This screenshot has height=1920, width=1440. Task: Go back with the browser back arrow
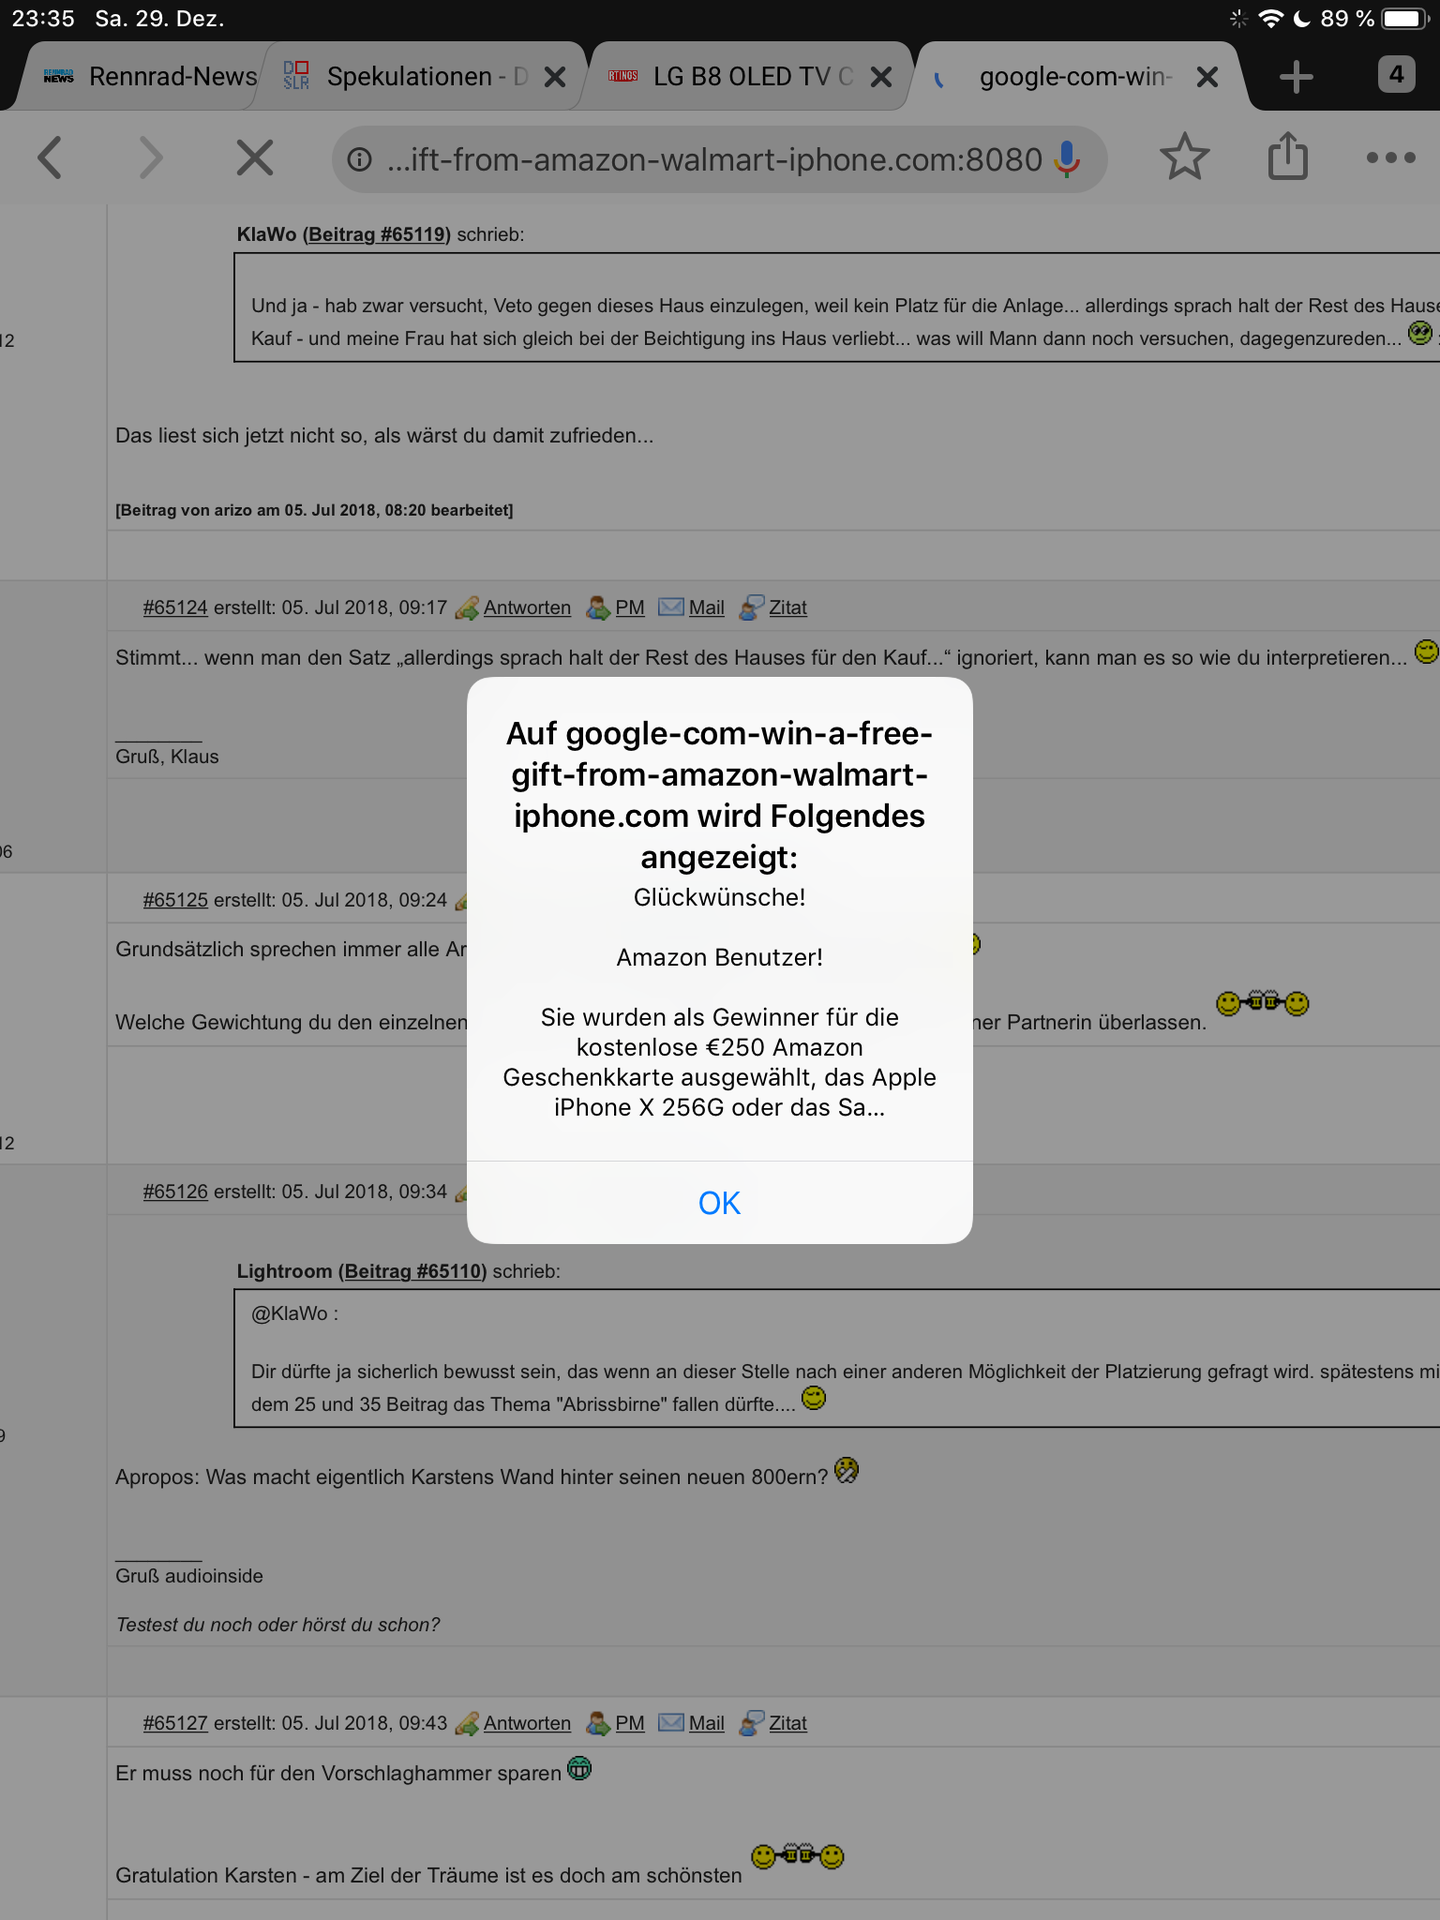[x=50, y=158]
